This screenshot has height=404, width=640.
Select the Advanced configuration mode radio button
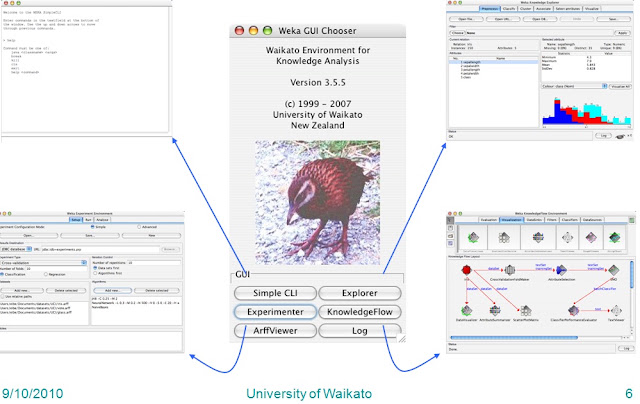139,226
